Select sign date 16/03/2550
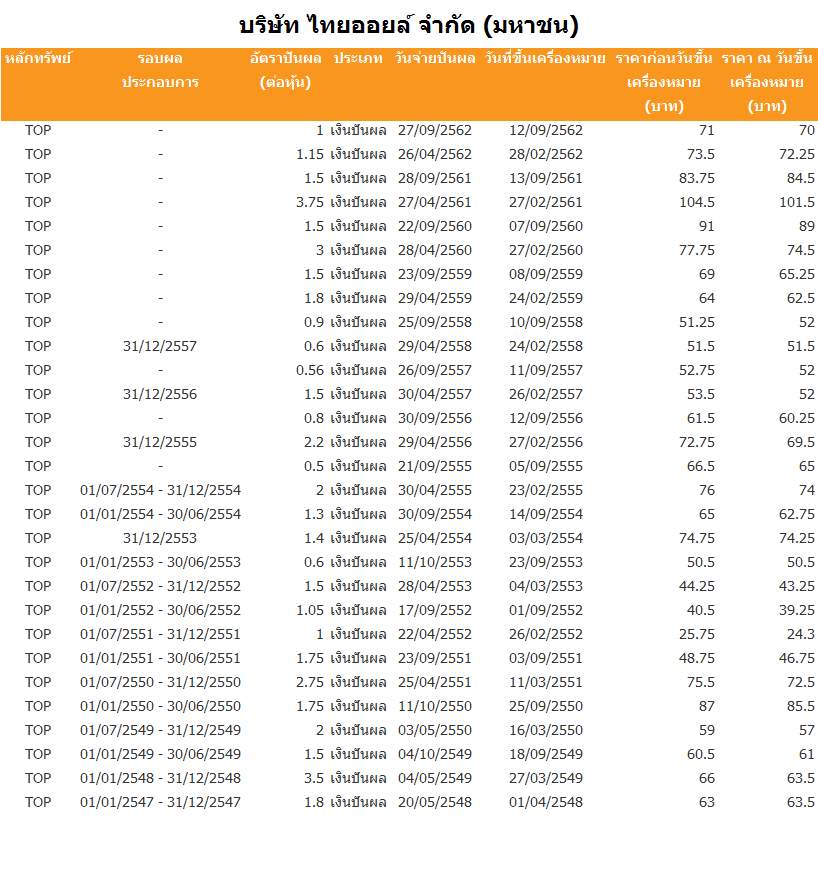The image size is (818, 889). 546,730
